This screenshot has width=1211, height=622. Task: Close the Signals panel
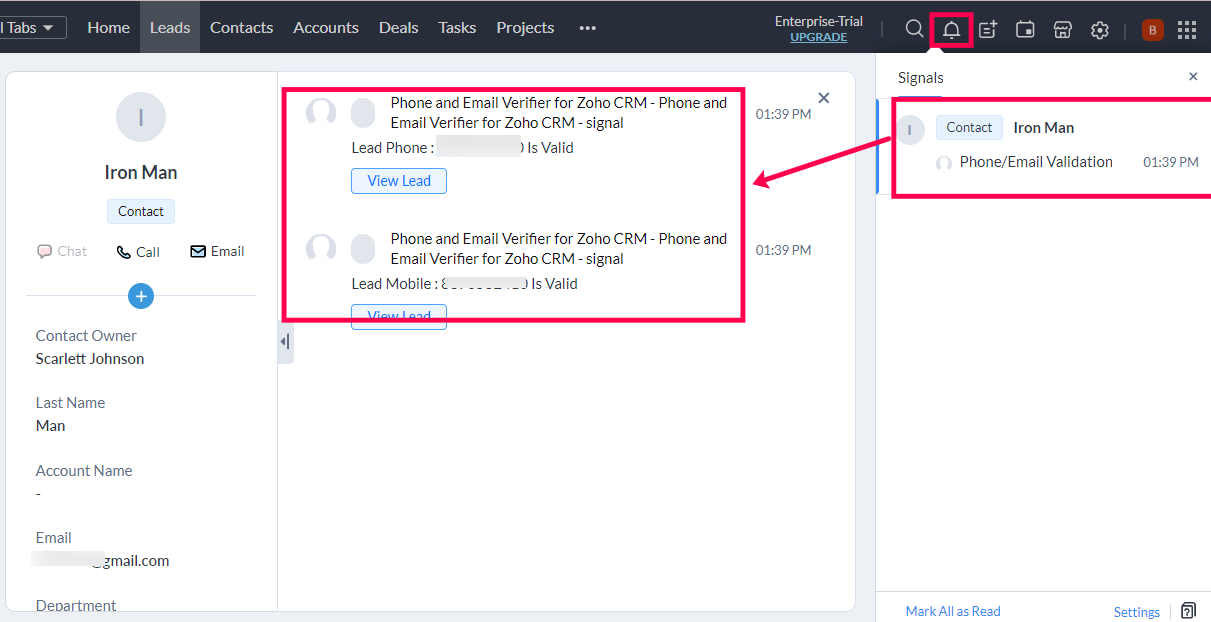1193,77
